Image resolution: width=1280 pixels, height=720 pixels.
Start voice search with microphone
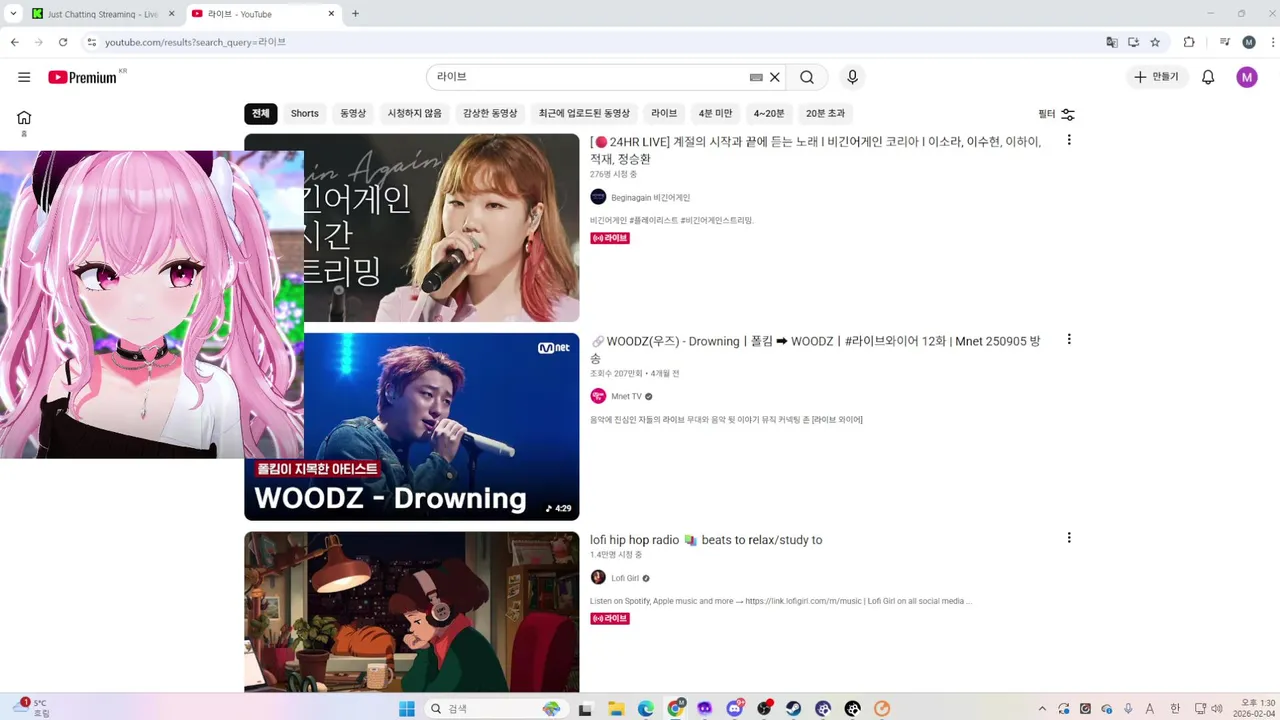click(852, 77)
